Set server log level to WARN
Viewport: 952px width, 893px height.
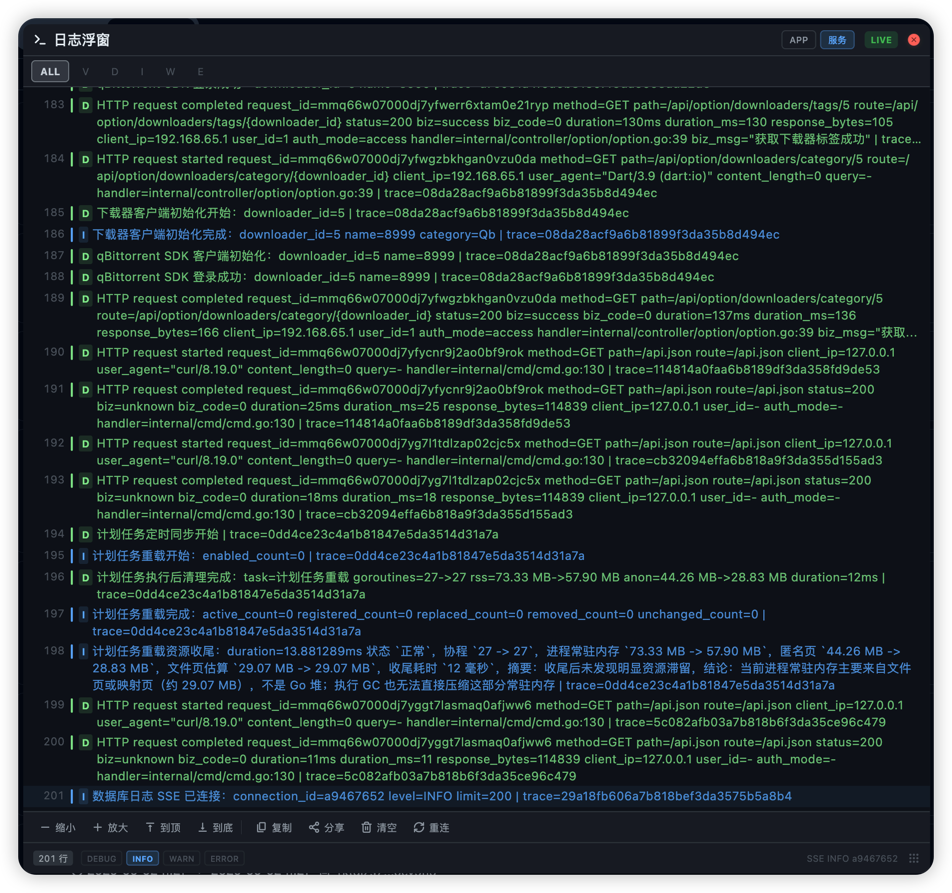click(x=182, y=858)
